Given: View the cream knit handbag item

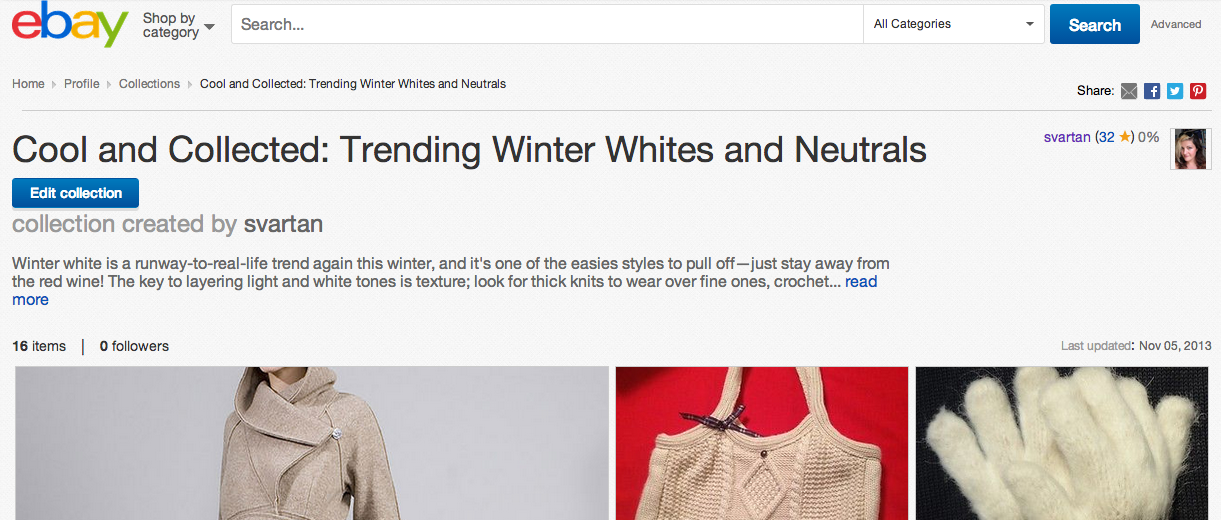Looking at the screenshot, I should 762,443.
